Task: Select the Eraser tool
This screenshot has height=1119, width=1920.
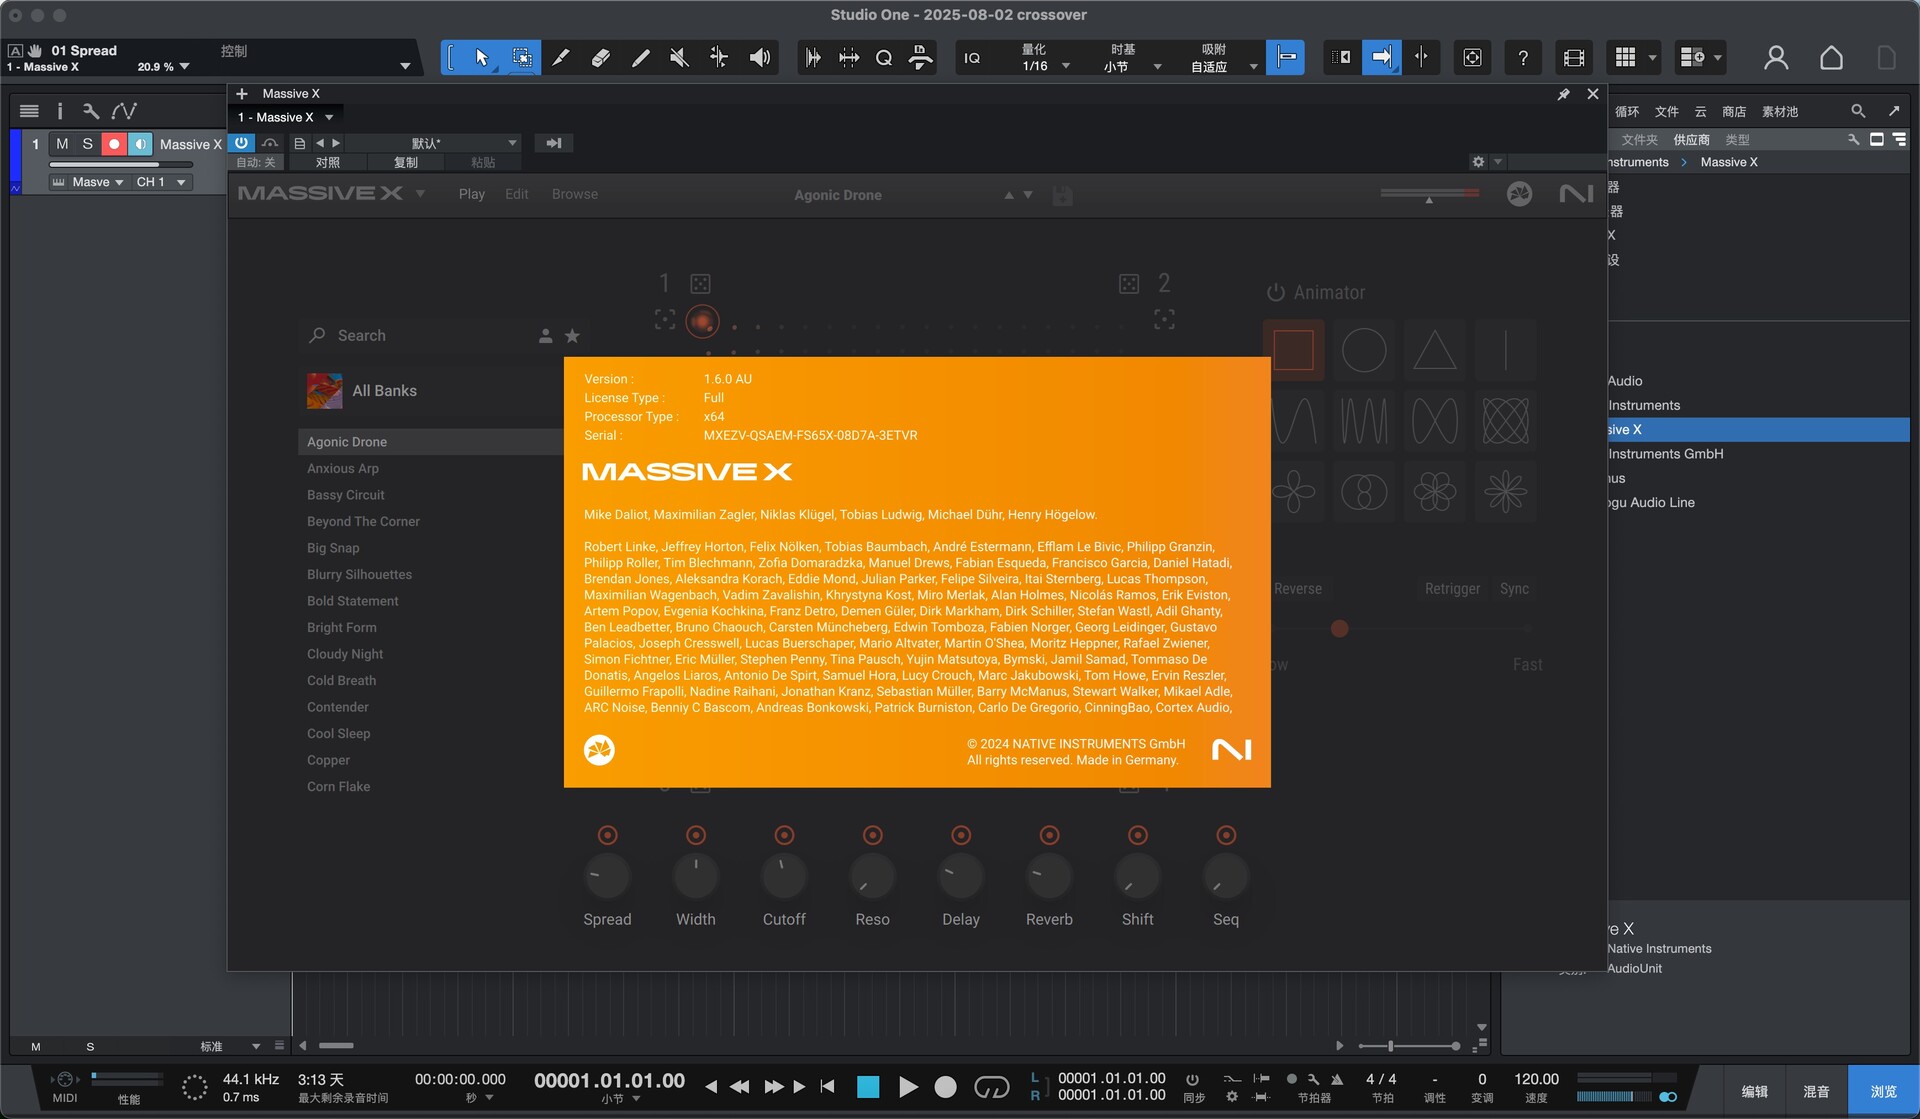Action: (600, 57)
